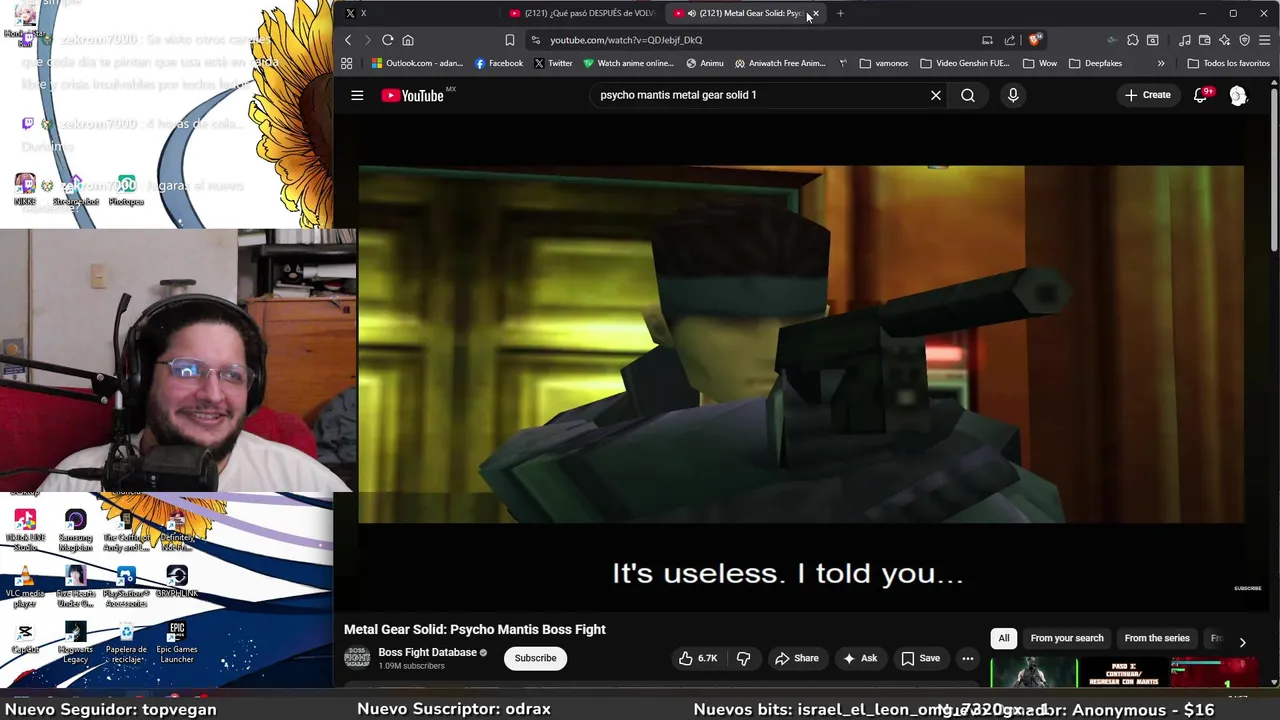Open the Create menu button
Screen dimensions: 1280x720
click(x=1147, y=95)
